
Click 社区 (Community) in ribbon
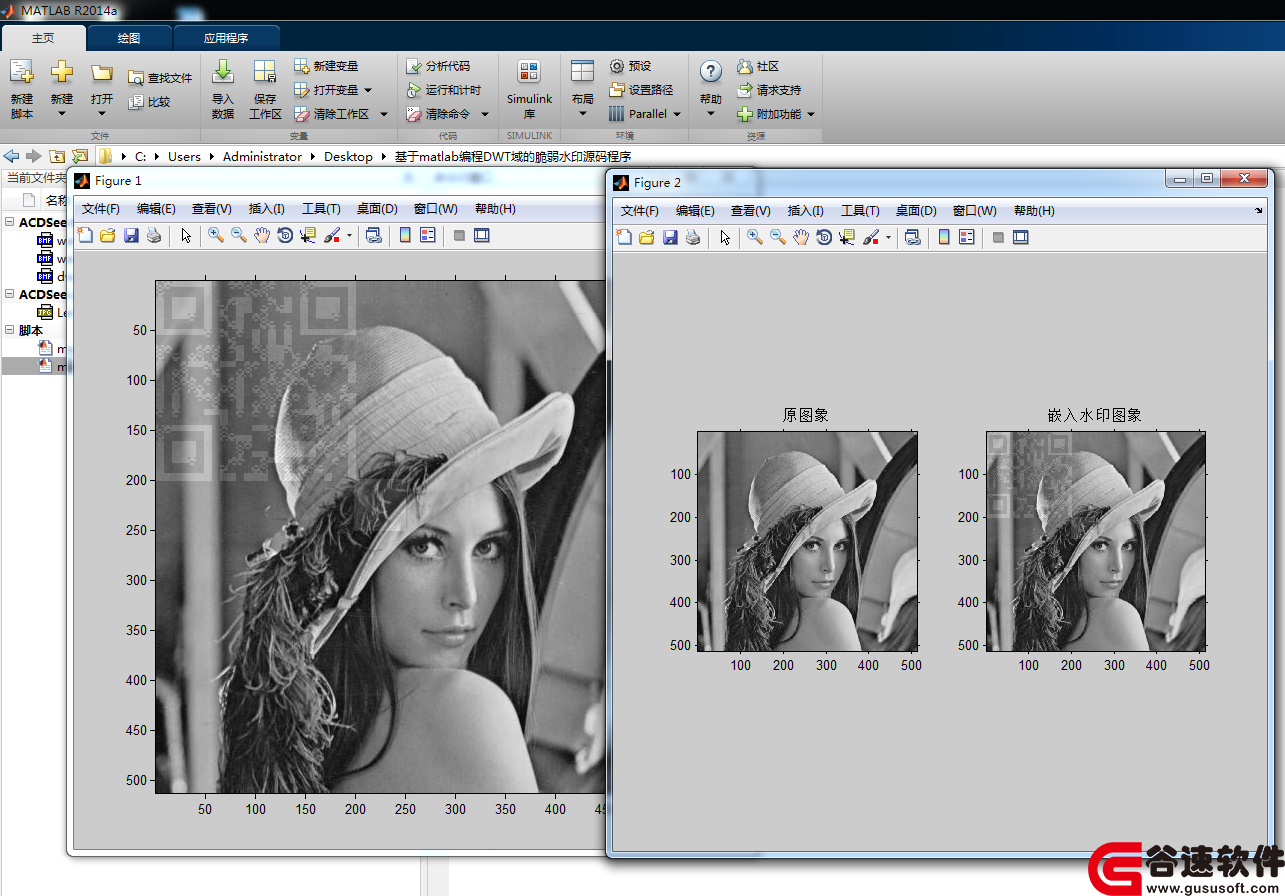(757, 66)
